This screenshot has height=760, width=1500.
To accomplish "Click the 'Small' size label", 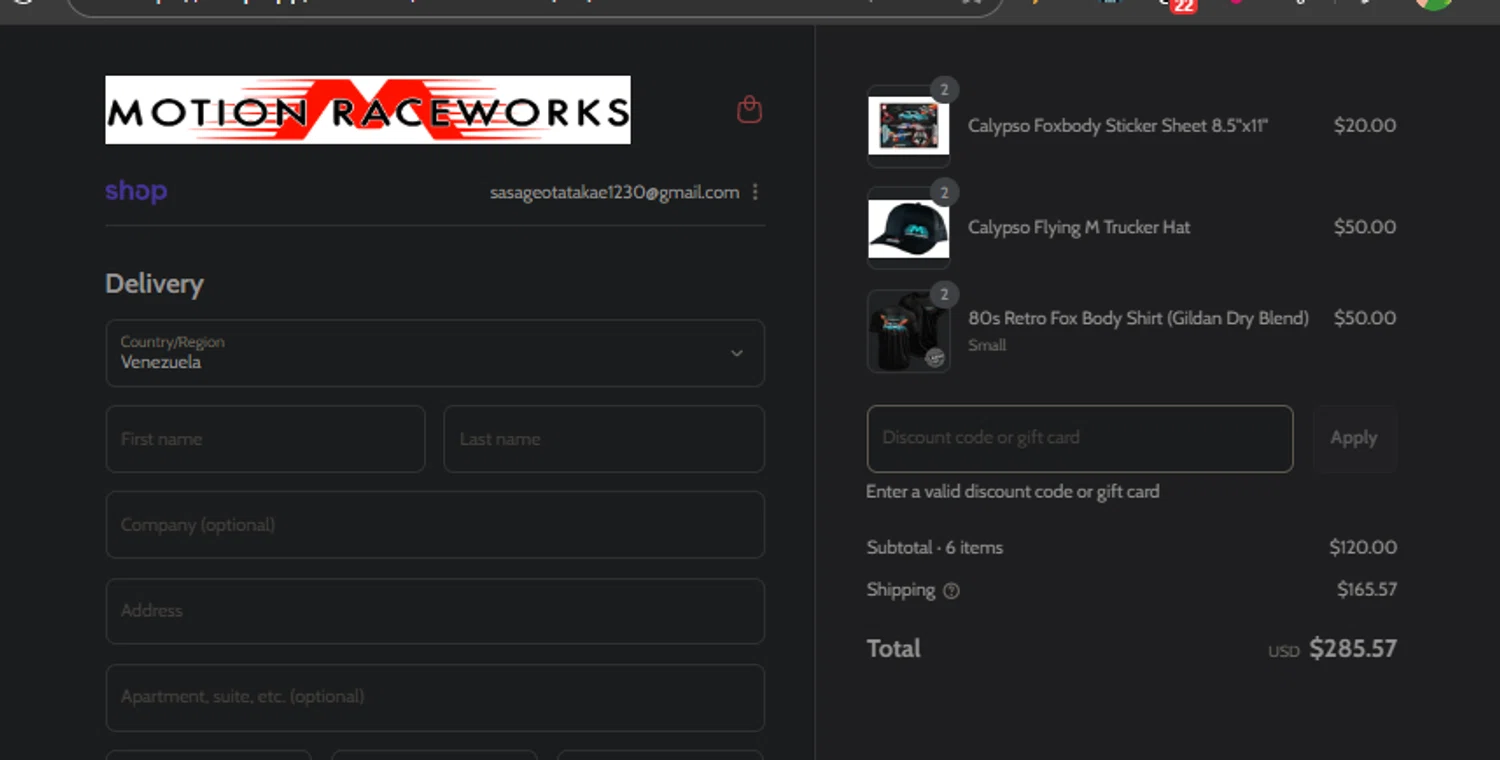I will [x=987, y=345].
